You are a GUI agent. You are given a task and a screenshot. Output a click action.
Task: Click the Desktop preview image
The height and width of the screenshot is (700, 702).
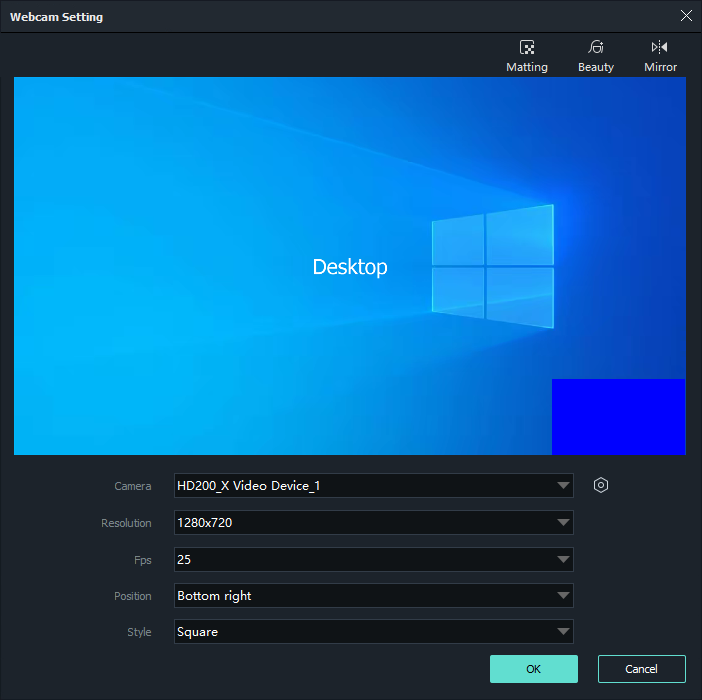350,266
